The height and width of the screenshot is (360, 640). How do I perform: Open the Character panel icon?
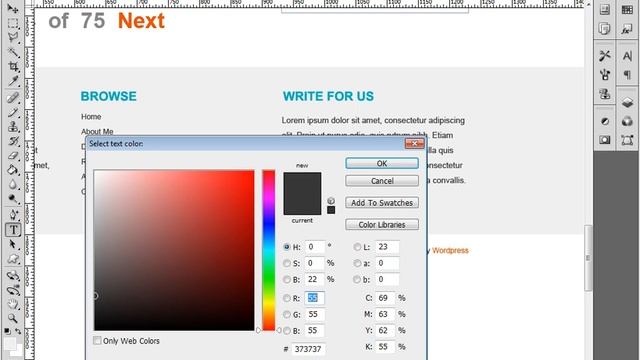pyautogui.click(x=627, y=56)
